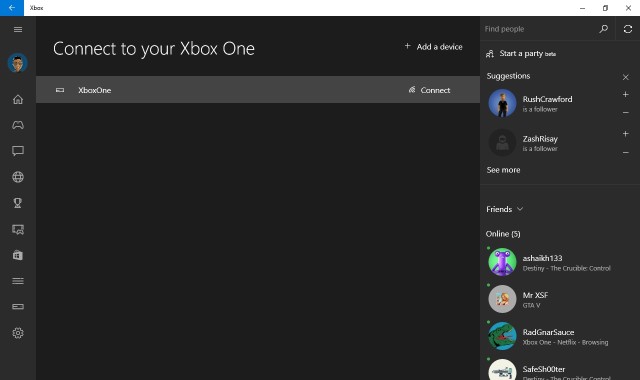640x380 pixels.
Task: Open your profile avatar in sidebar
Action: (18, 63)
